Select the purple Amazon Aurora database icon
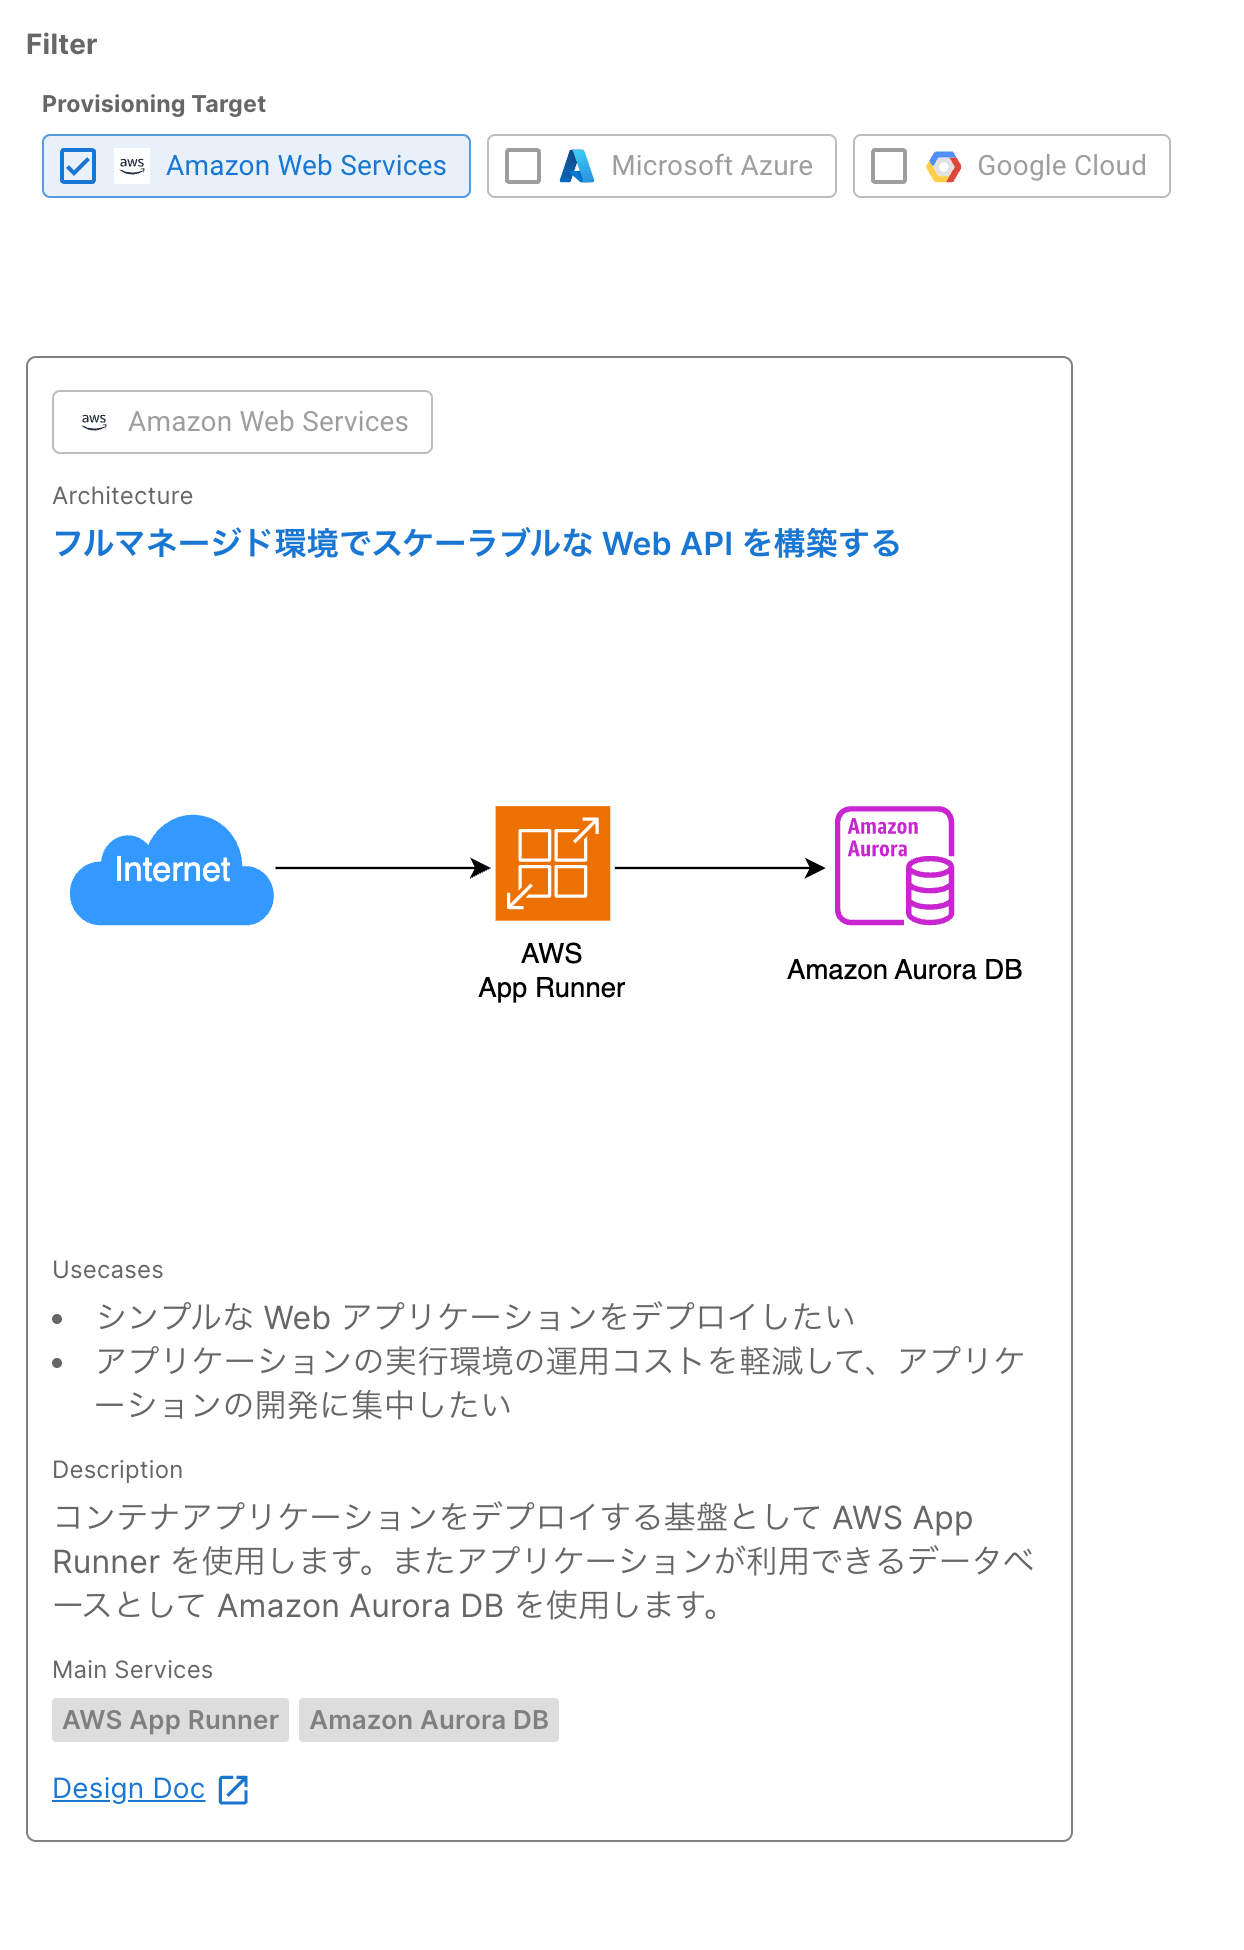Viewport: 1244px width, 1950px height. click(894, 866)
